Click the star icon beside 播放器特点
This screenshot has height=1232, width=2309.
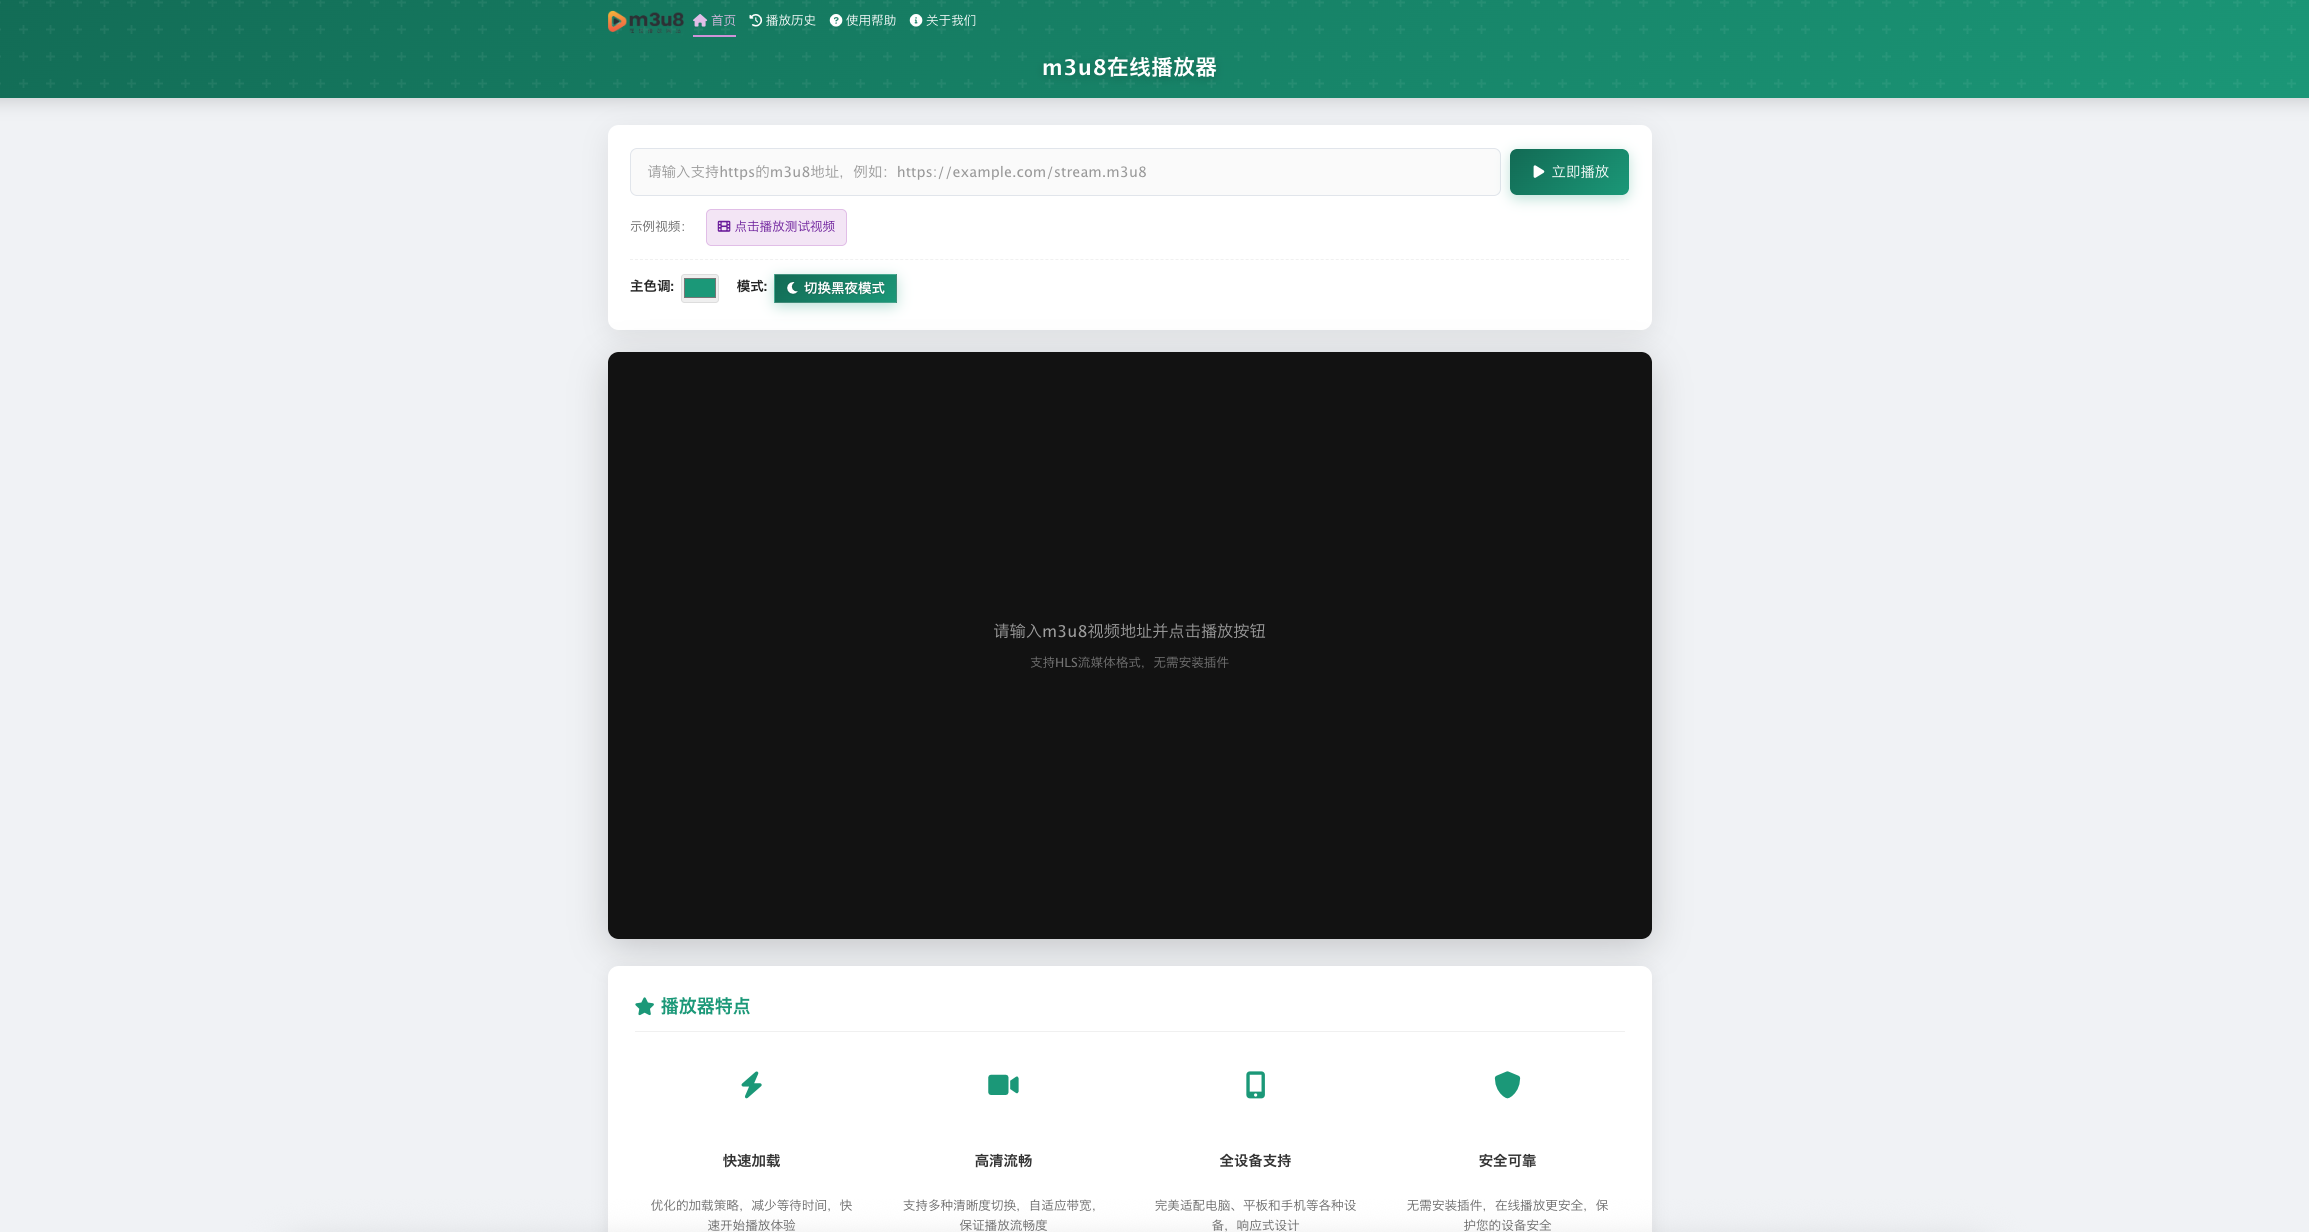(644, 1007)
